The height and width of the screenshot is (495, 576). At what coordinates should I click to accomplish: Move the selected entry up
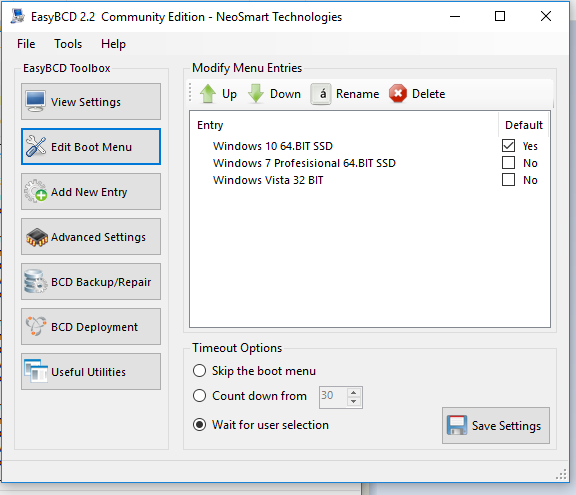[218, 94]
